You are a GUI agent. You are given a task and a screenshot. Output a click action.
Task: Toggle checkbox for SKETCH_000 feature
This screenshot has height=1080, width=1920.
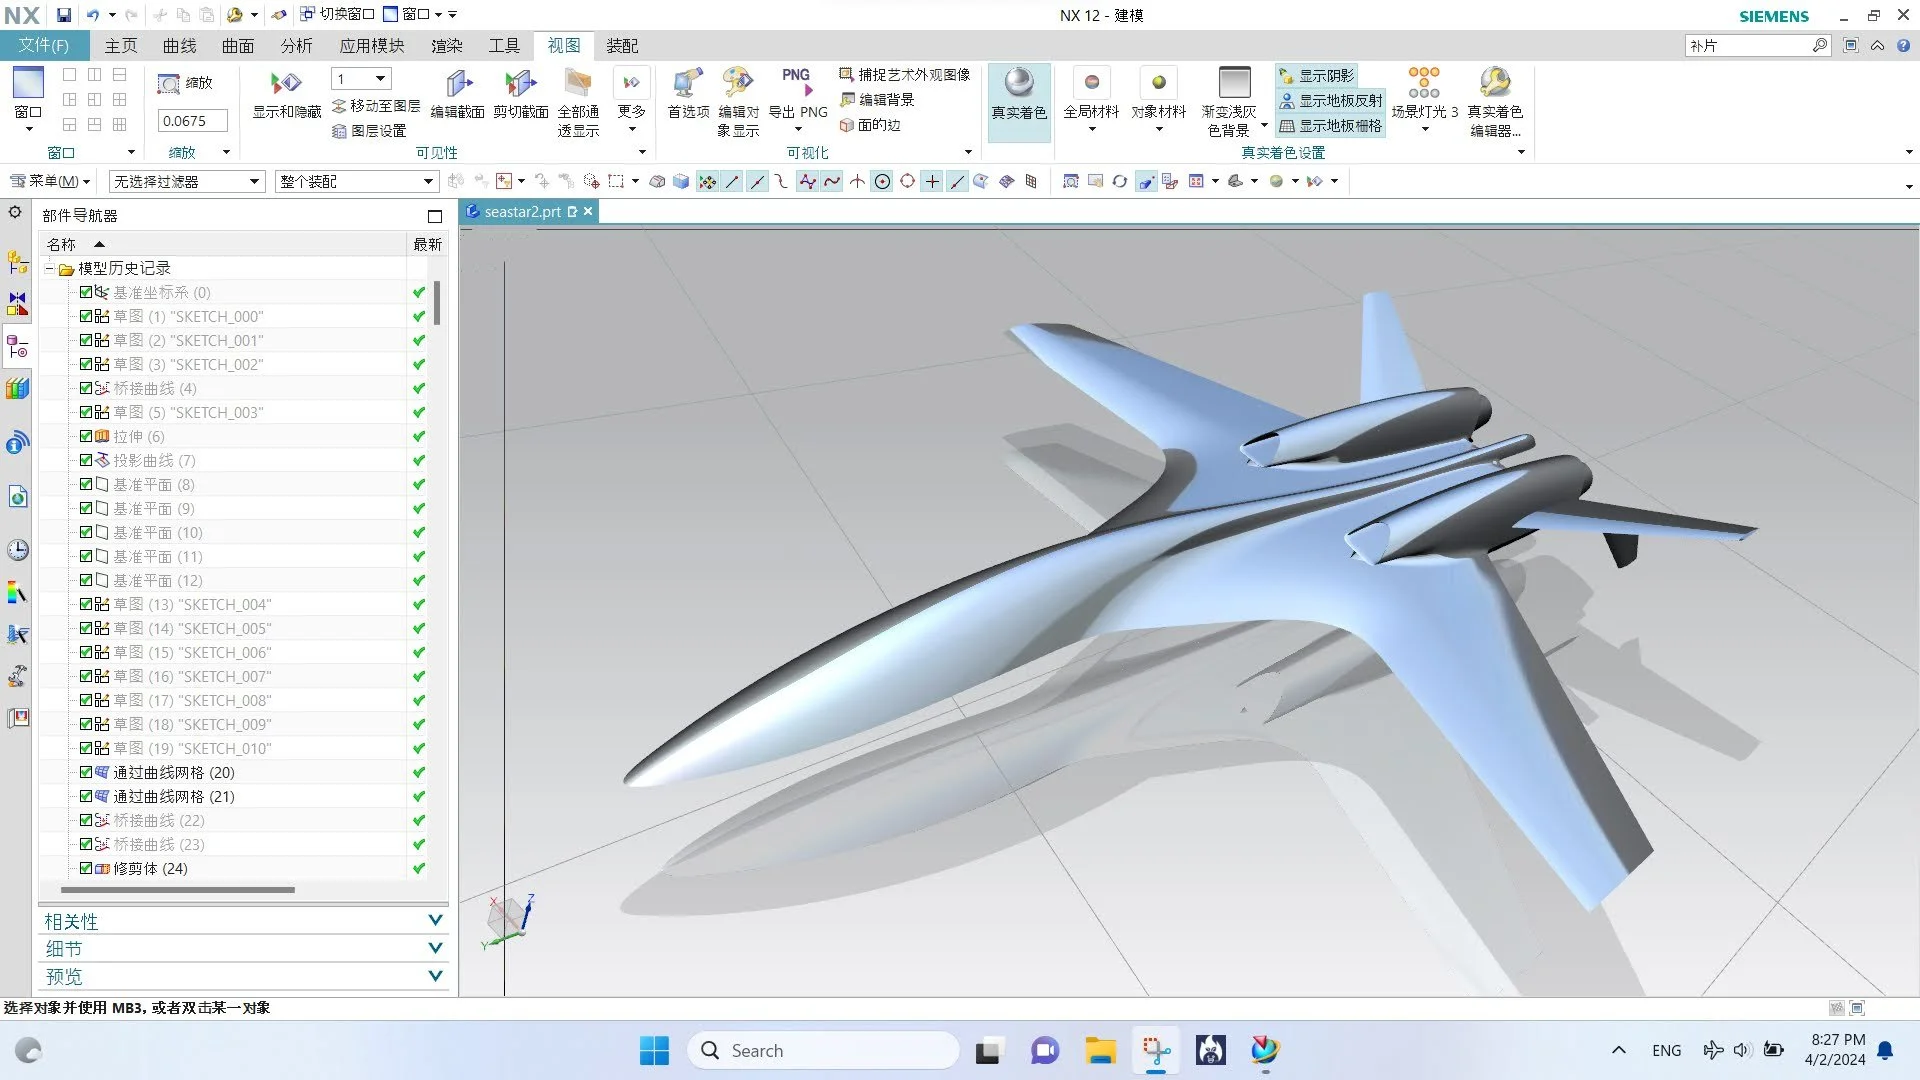click(86, 316)
